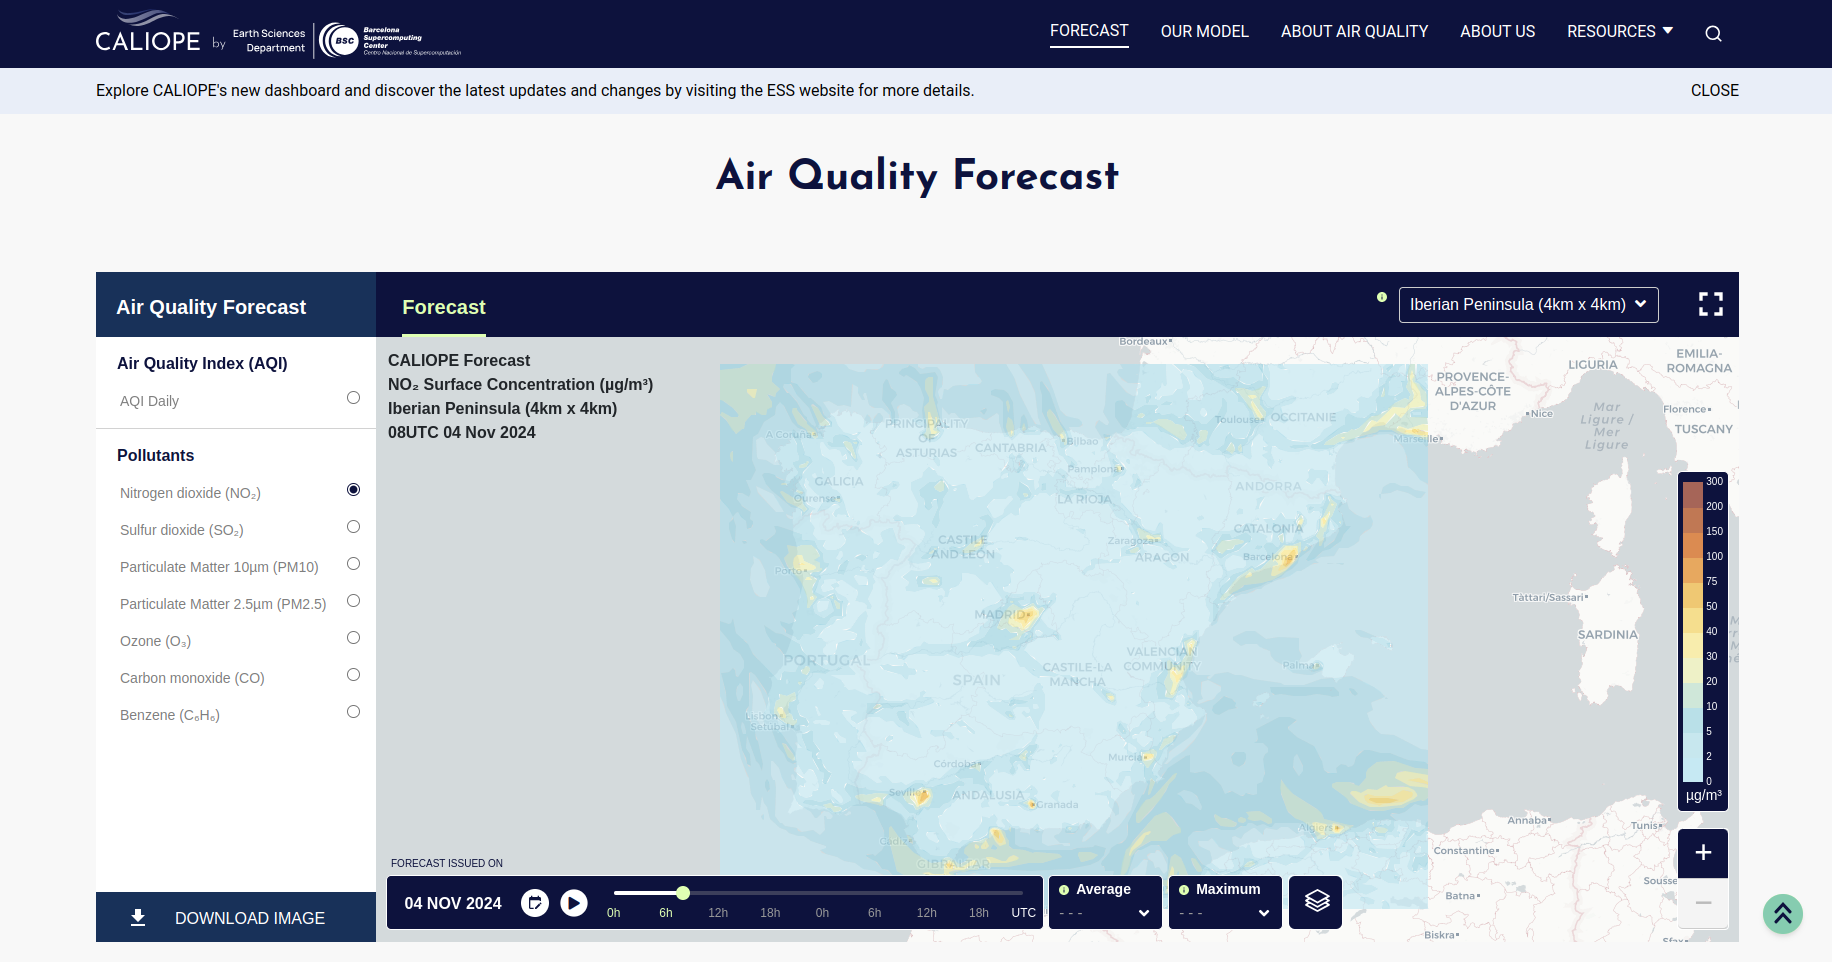Jump back to top of page

click(x=1783, y=914)
